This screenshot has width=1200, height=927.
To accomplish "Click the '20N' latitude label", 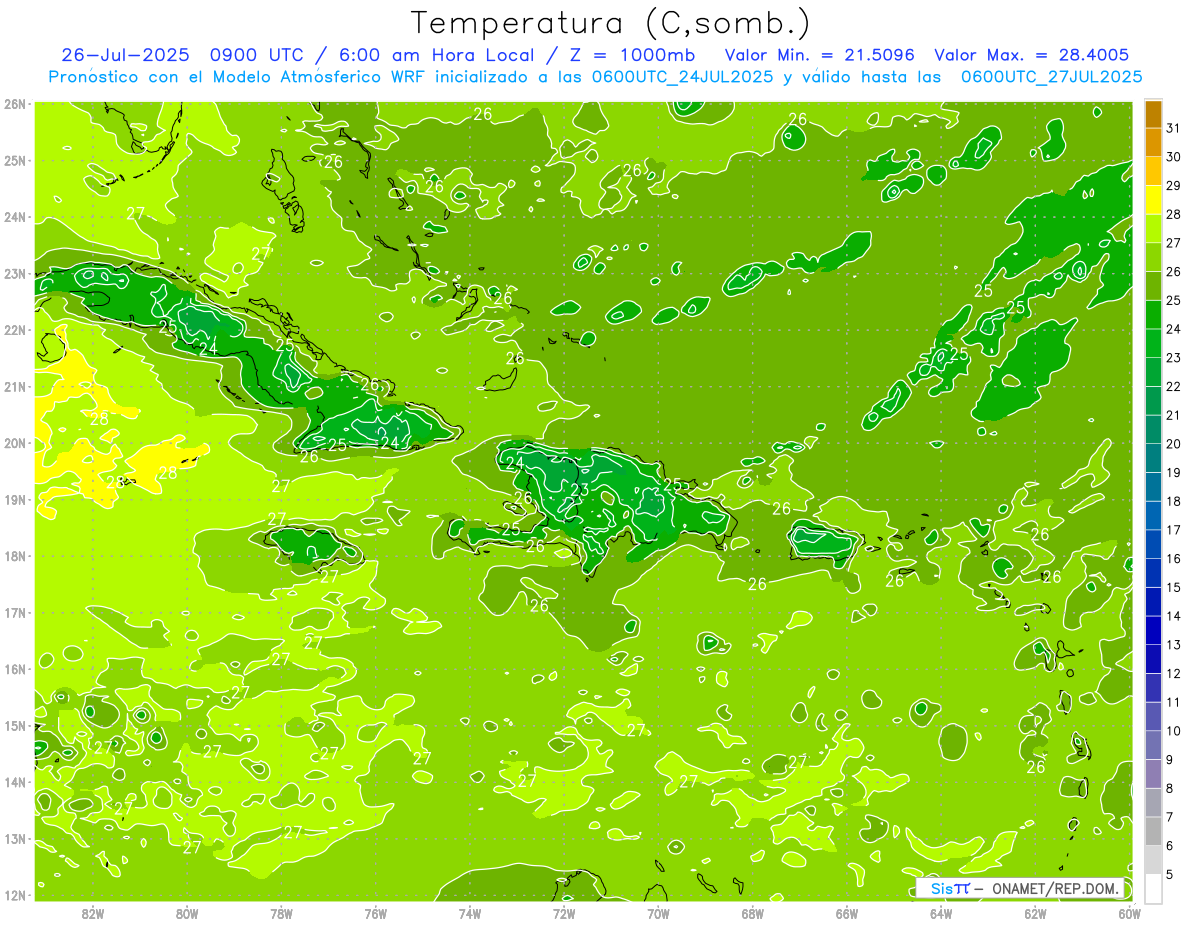I will pos(15,443).
